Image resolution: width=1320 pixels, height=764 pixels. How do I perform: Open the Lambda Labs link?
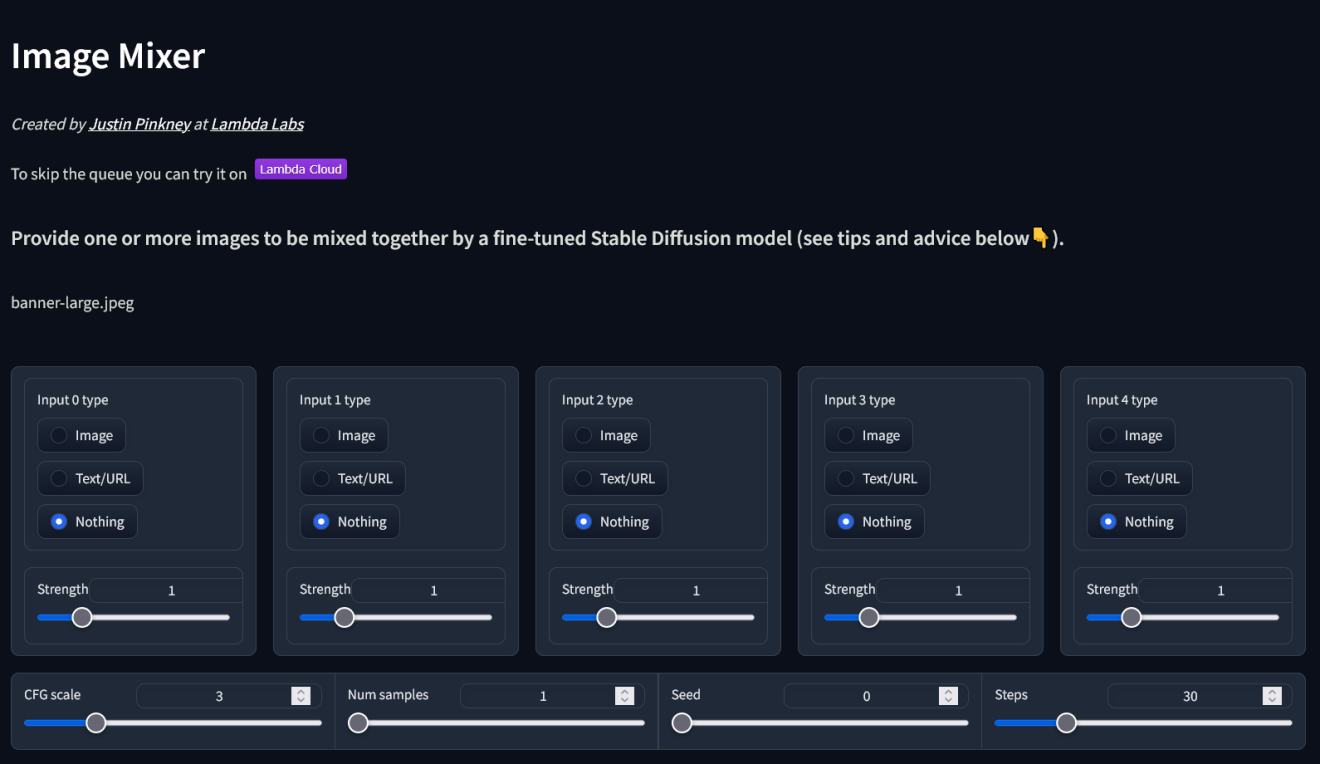click(x=256, y=124)
